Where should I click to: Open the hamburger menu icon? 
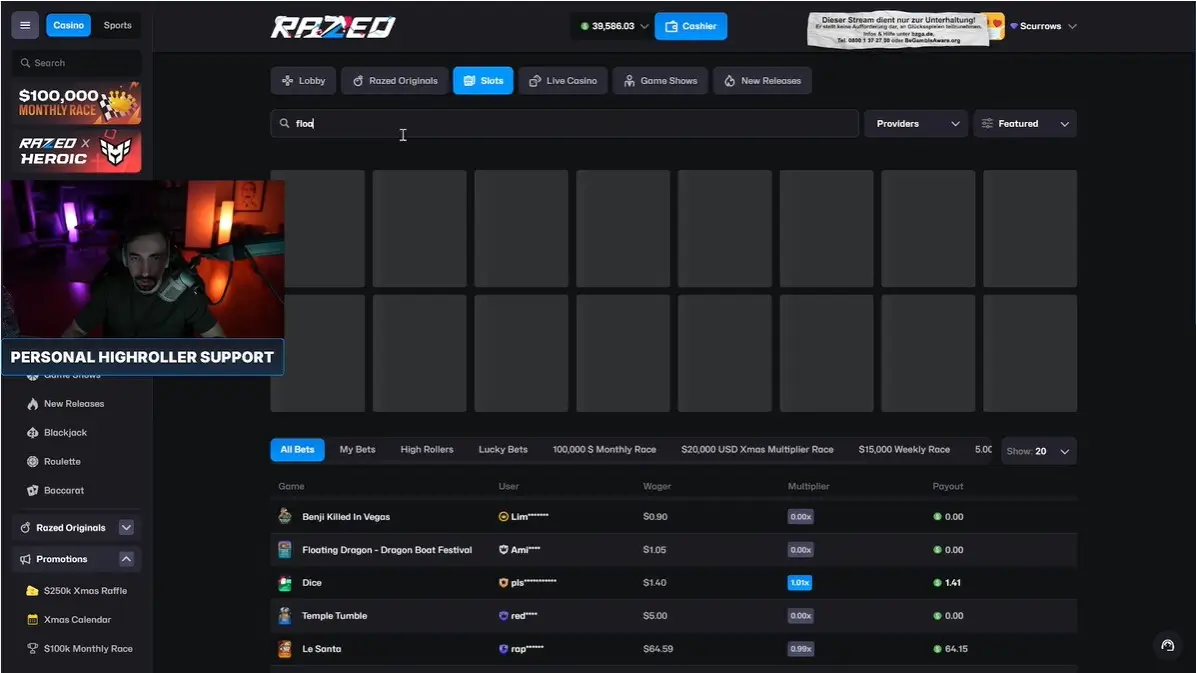pos(25,25)
